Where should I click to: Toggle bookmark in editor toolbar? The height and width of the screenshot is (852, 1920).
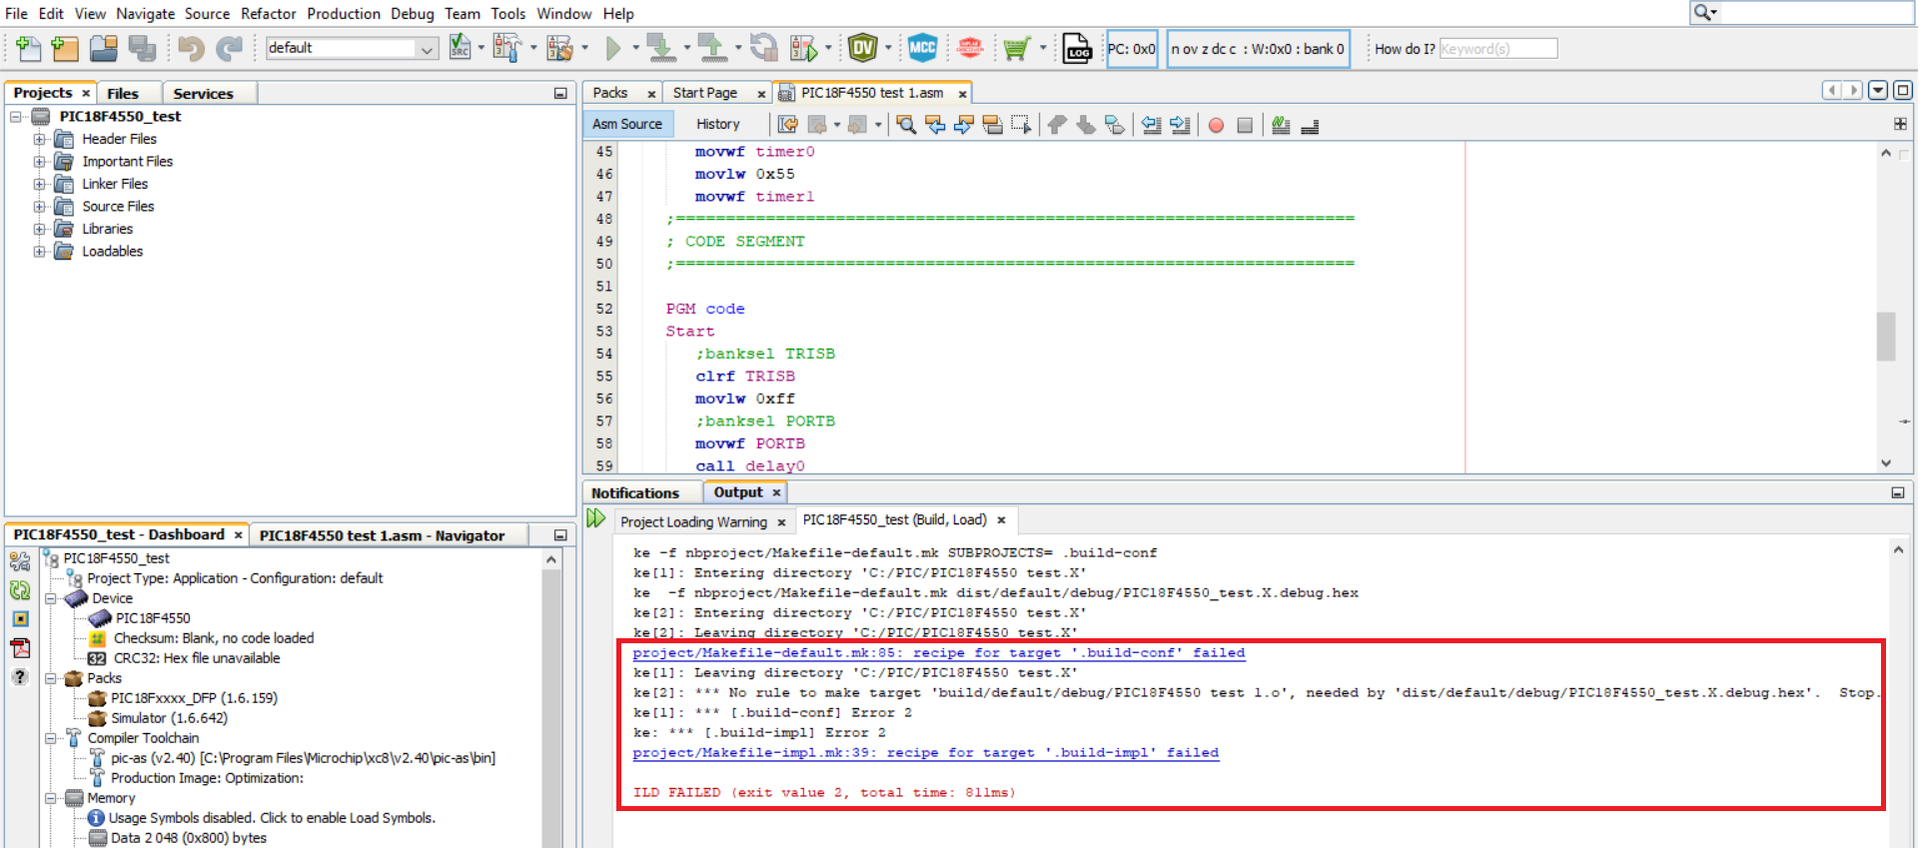(1114, 125)
